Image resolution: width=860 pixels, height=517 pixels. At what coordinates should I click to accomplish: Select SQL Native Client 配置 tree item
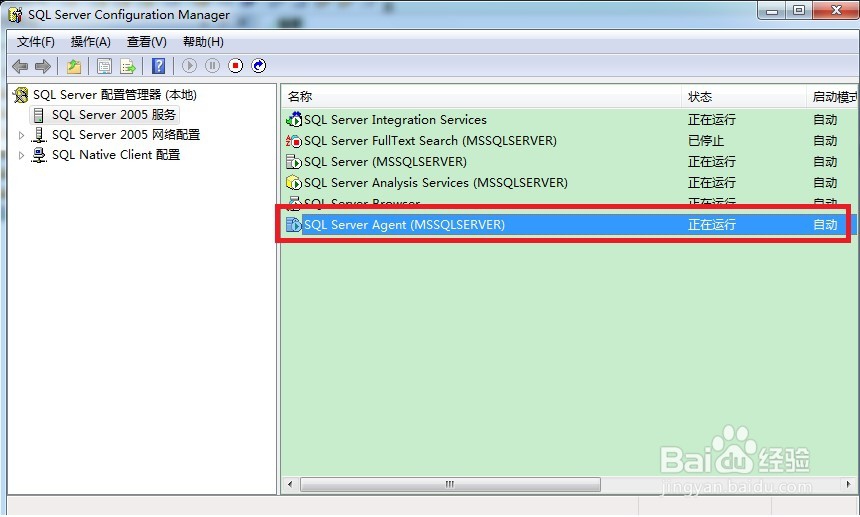(116, 155)
